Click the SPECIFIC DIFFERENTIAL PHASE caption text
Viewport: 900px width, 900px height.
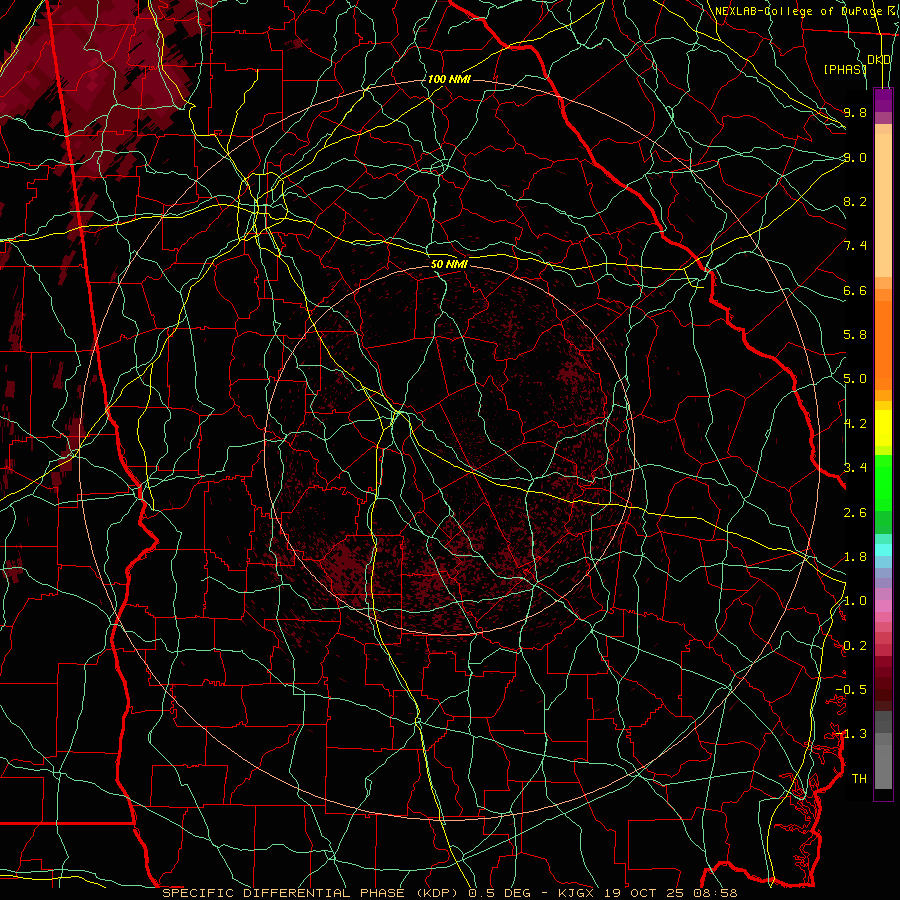tap(284, 893)
